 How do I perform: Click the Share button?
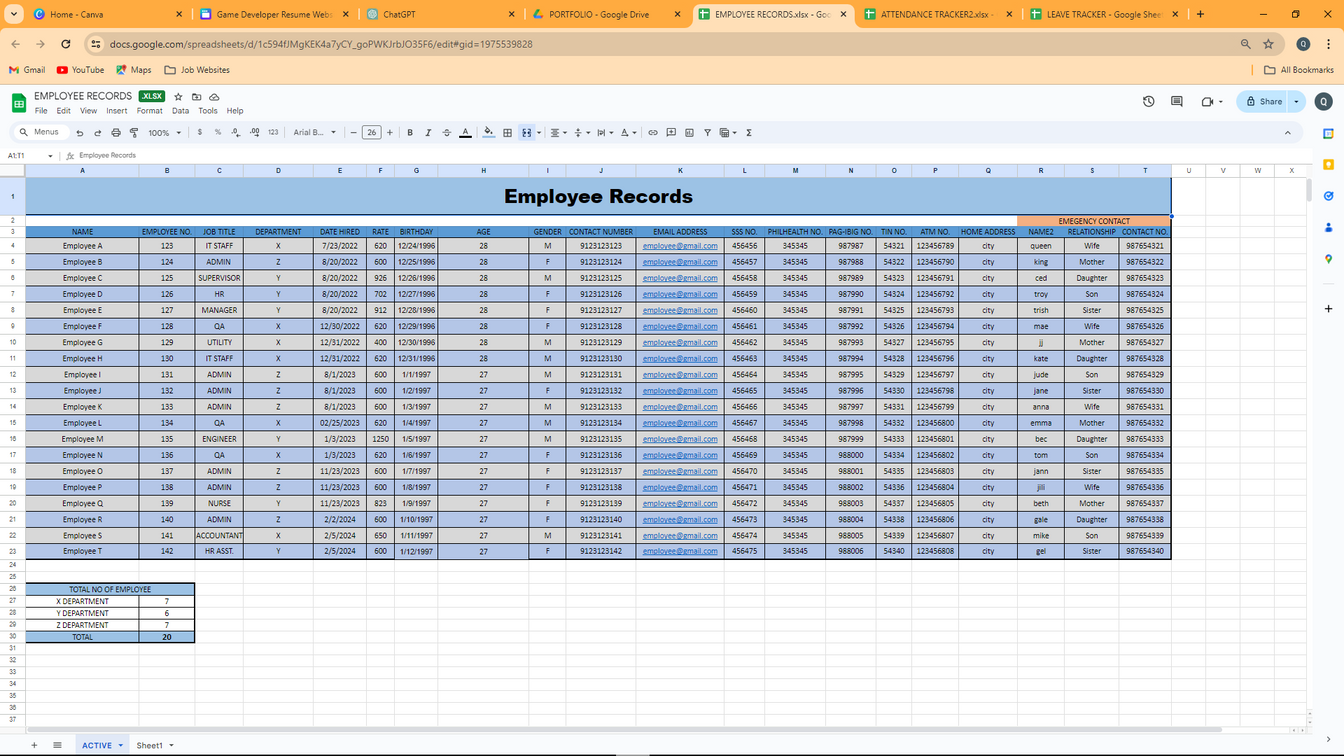1263,102
